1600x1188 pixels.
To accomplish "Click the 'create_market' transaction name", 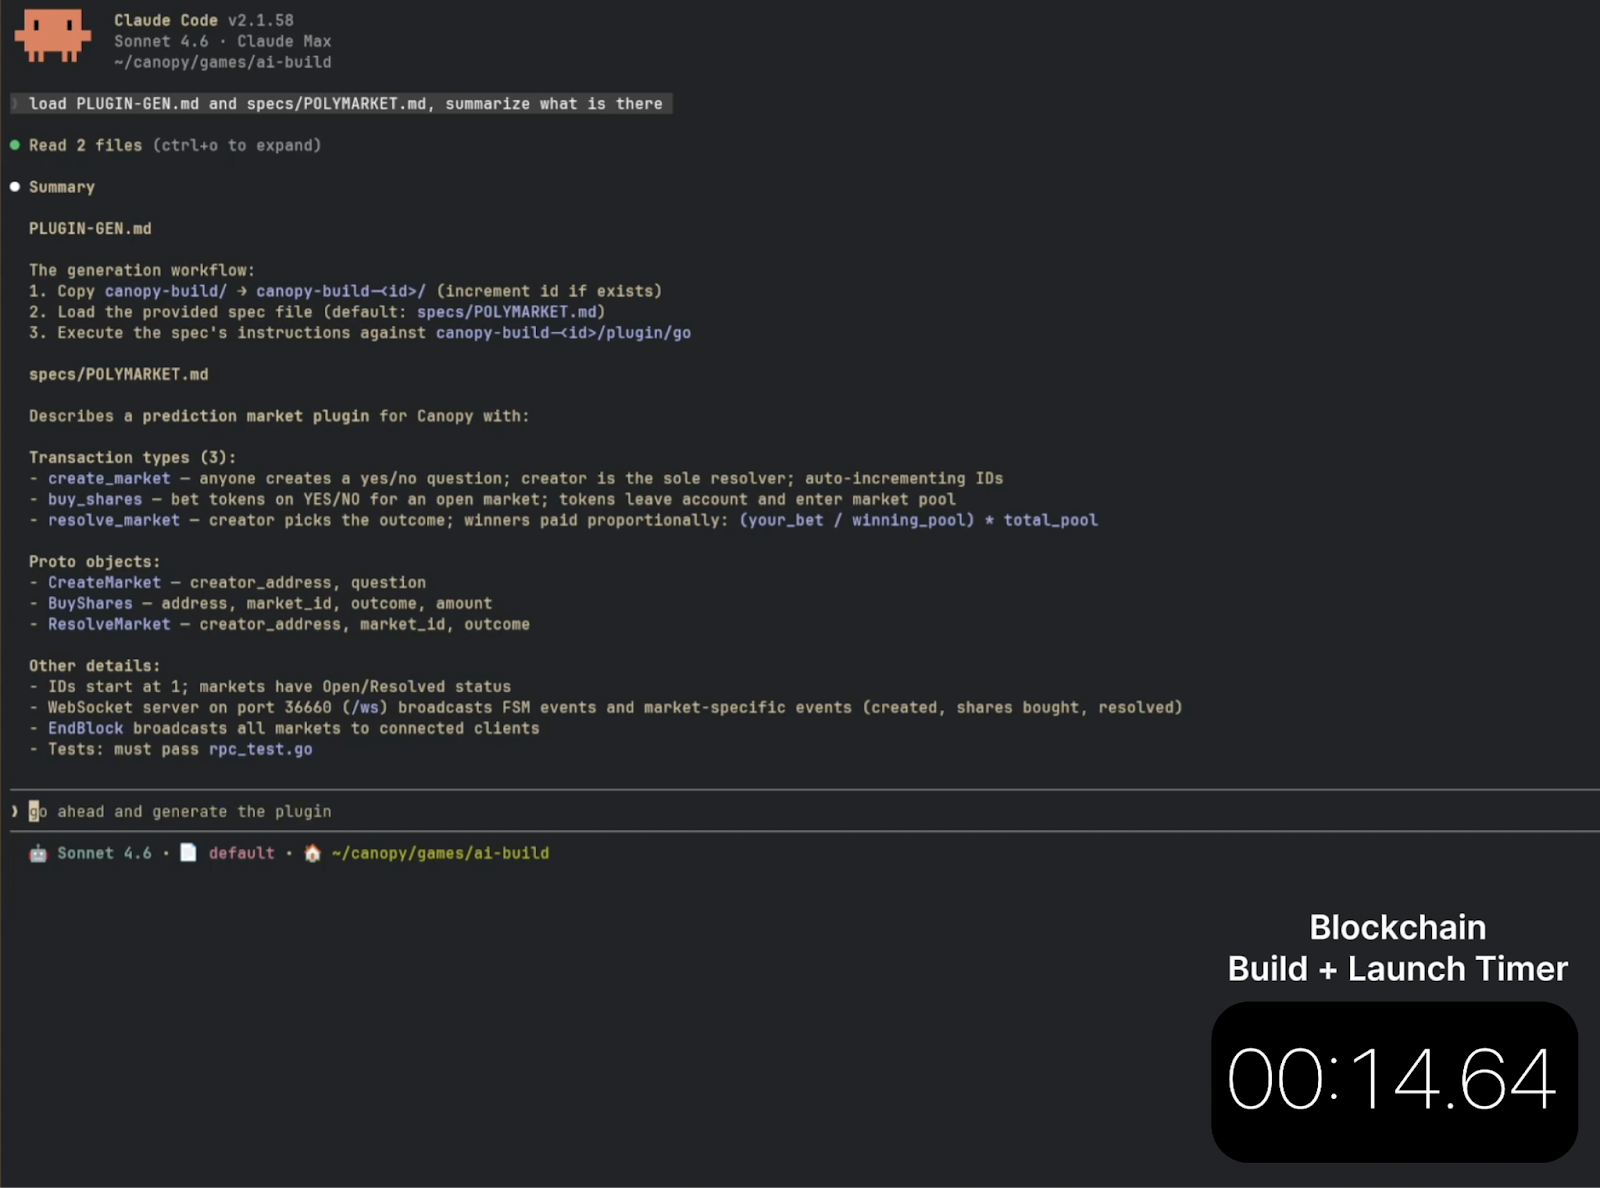I will click(x=109, y=479).
